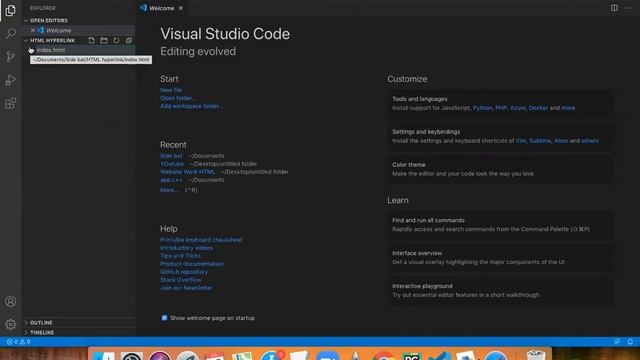Viewport: 640px width, 360px height.
Task: Open Stack Overflow link
Action: click(181, 280)
